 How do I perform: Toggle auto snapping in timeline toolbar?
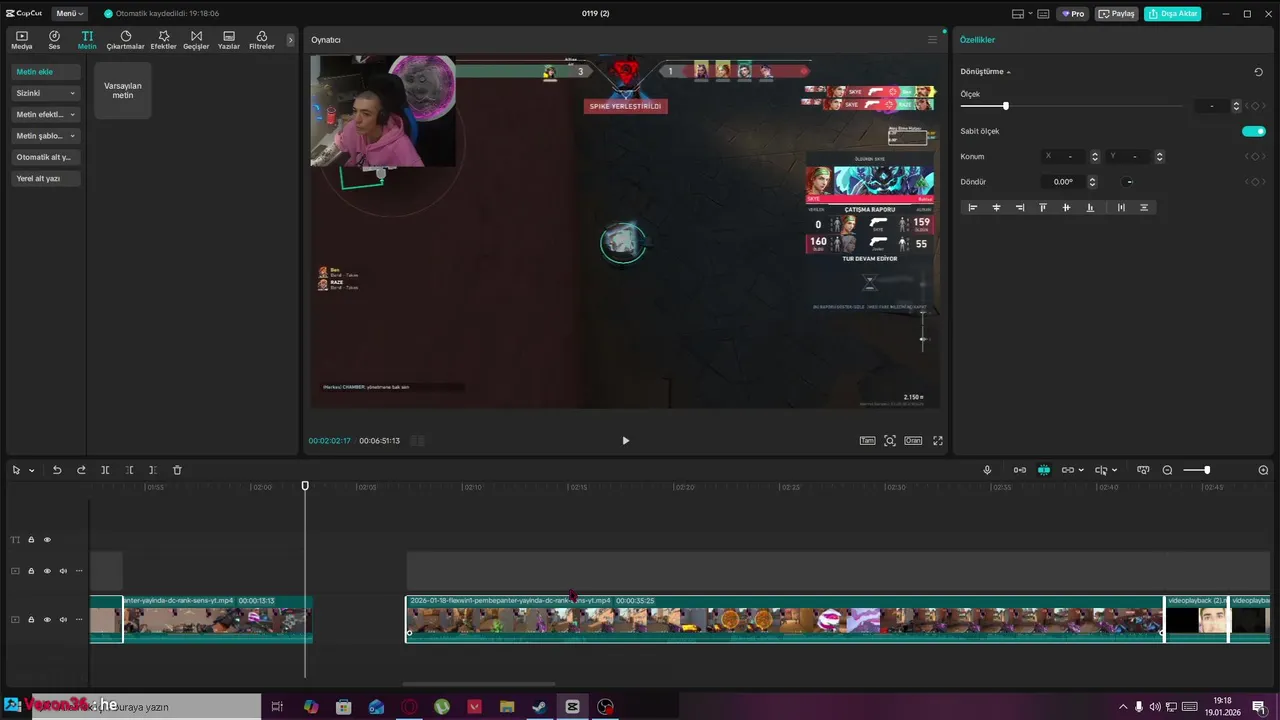pos(1043,470)
